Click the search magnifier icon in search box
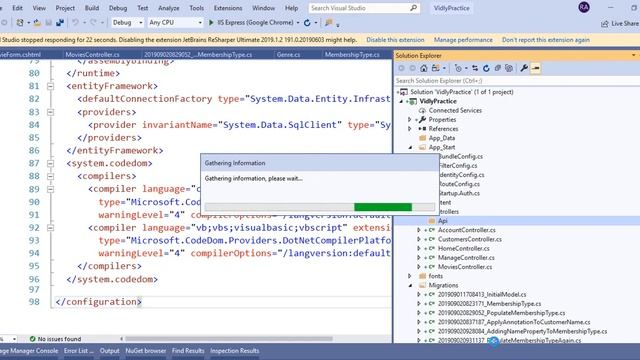 click(413, 8)
